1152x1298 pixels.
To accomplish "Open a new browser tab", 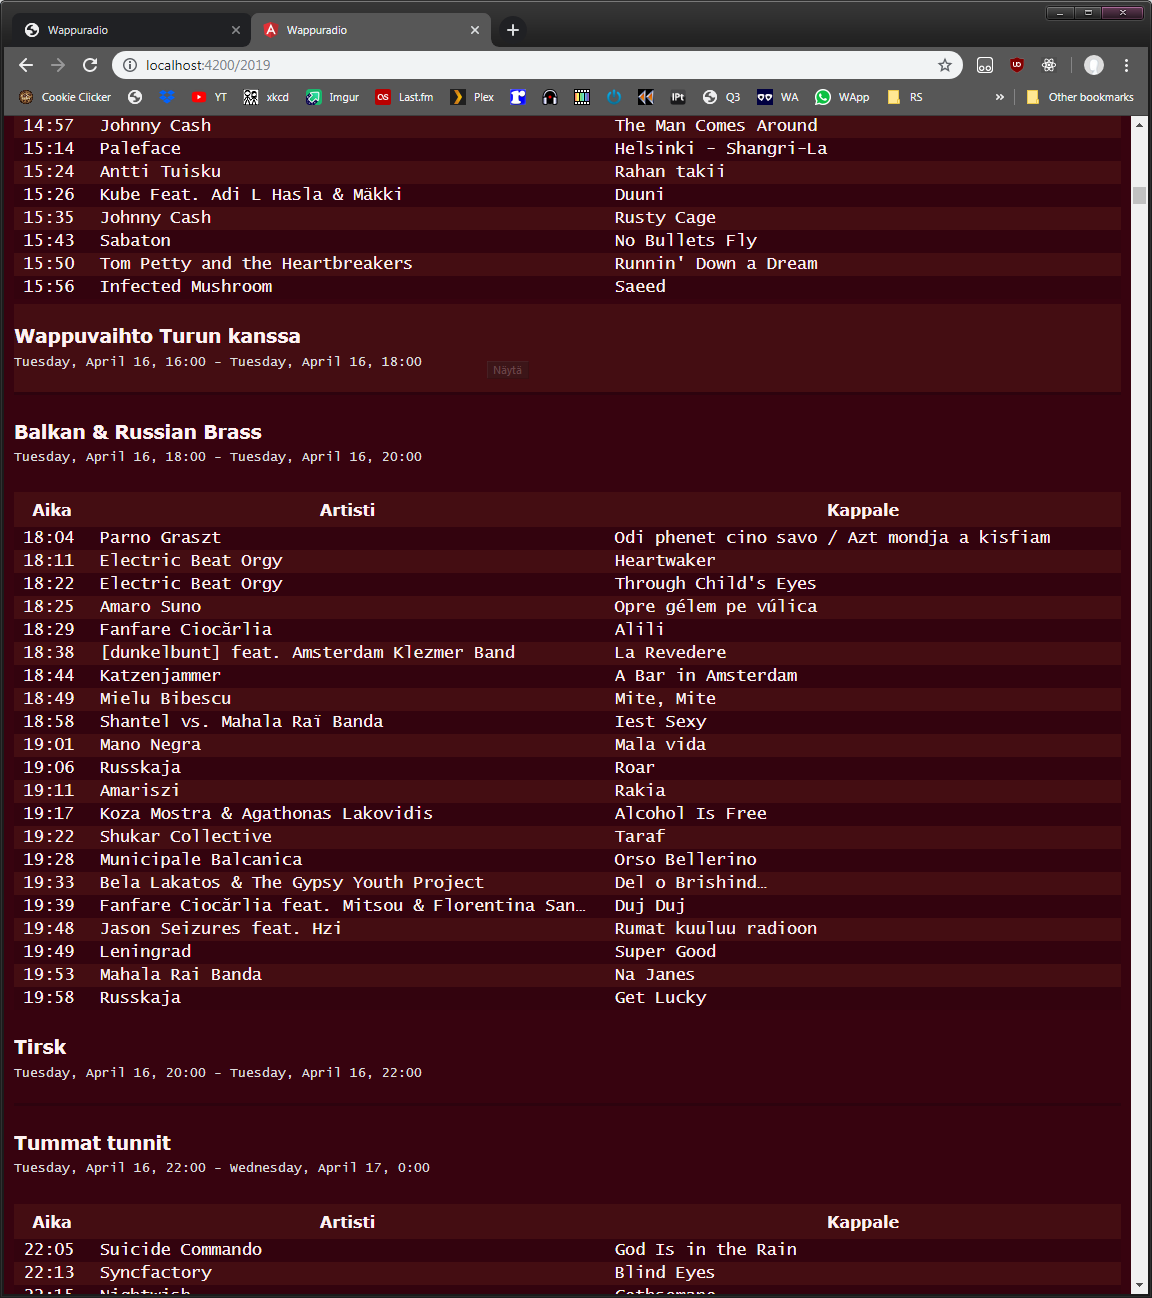I will (512, 30).
